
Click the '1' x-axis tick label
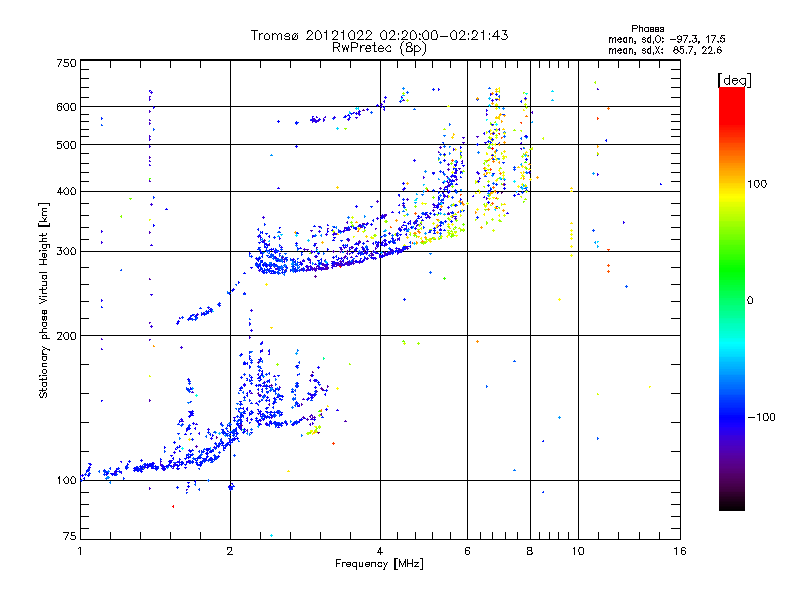(80, 551)
